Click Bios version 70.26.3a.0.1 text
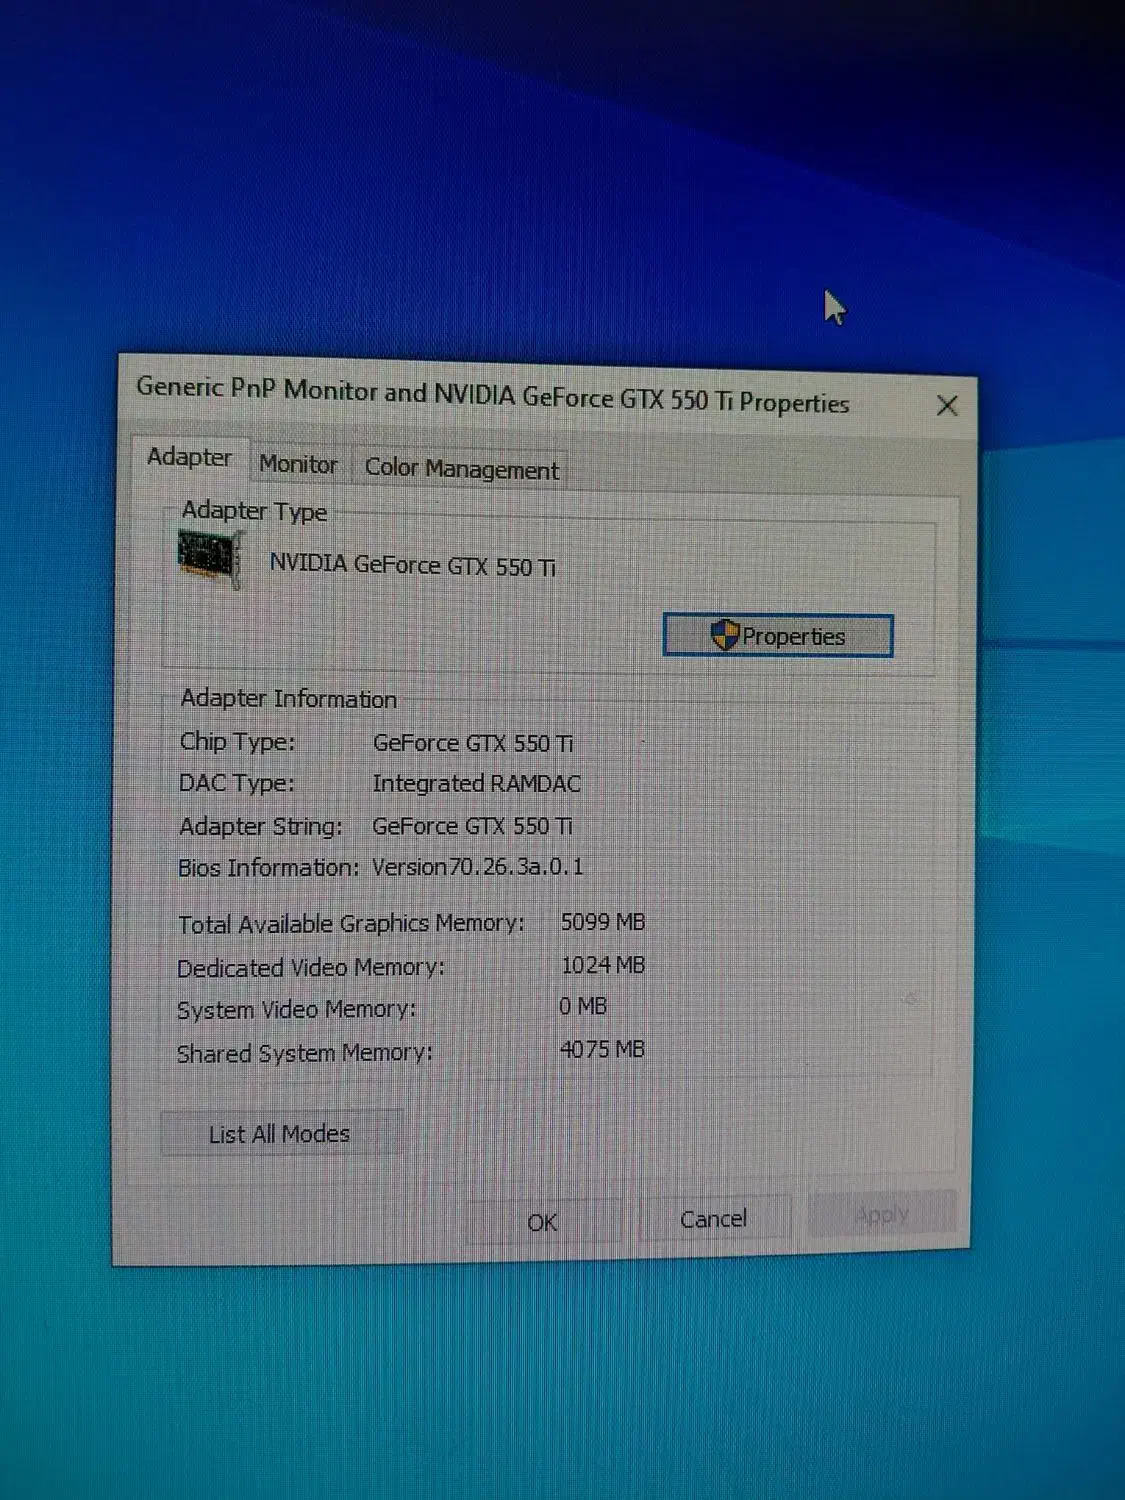The height and width of the screenshot is (1500, 1125). click(477, 867)
